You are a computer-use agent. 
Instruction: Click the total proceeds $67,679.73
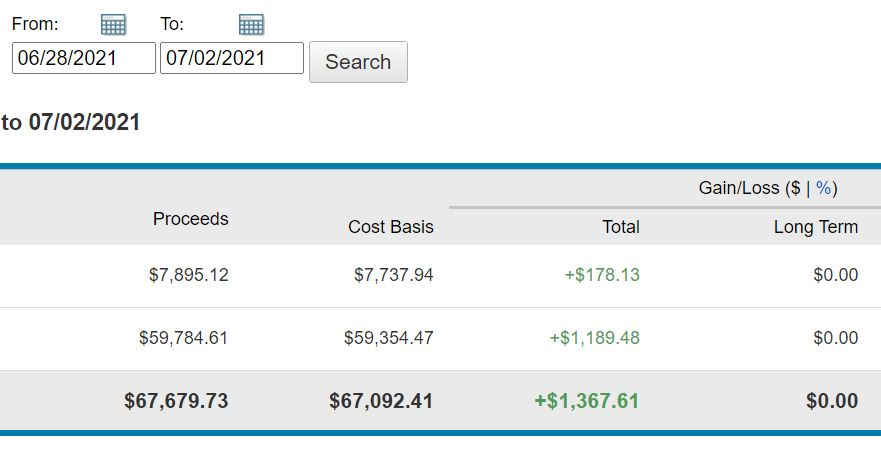[x=176, y=401]
